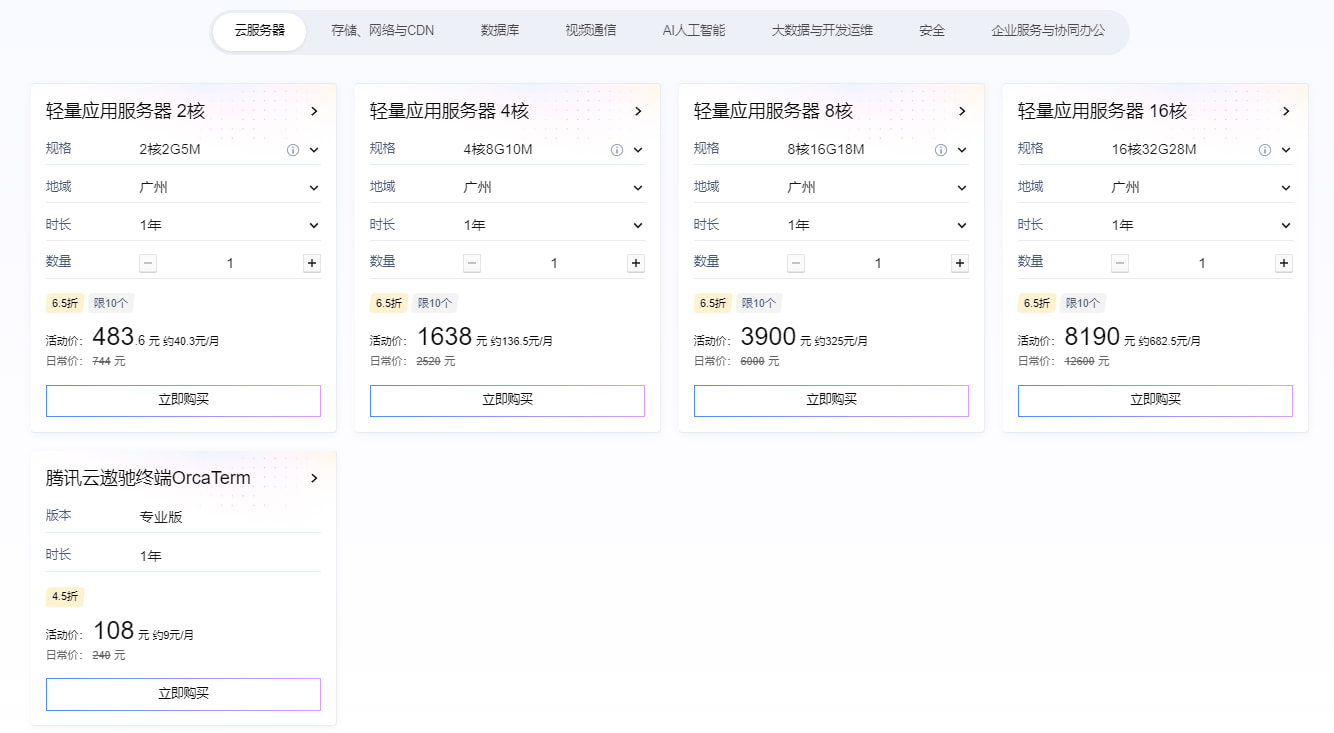
Task: Expand the 2核2G5M spec dropdown
Action: coord(314,150)
